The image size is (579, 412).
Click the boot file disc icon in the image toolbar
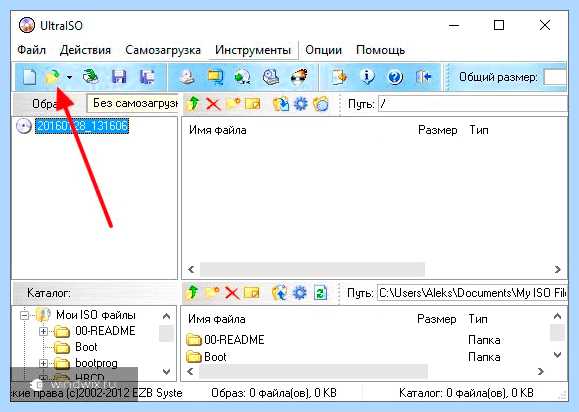point(321,104)
